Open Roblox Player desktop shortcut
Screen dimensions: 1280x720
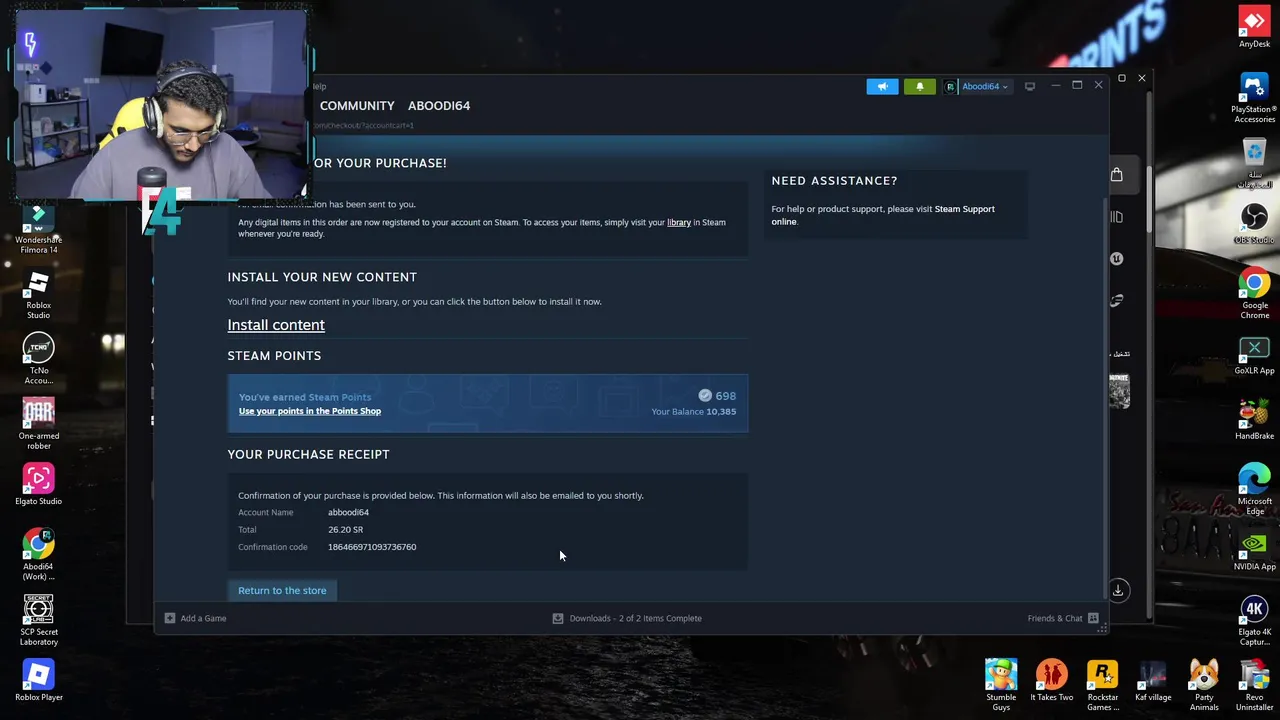[38, 681]
